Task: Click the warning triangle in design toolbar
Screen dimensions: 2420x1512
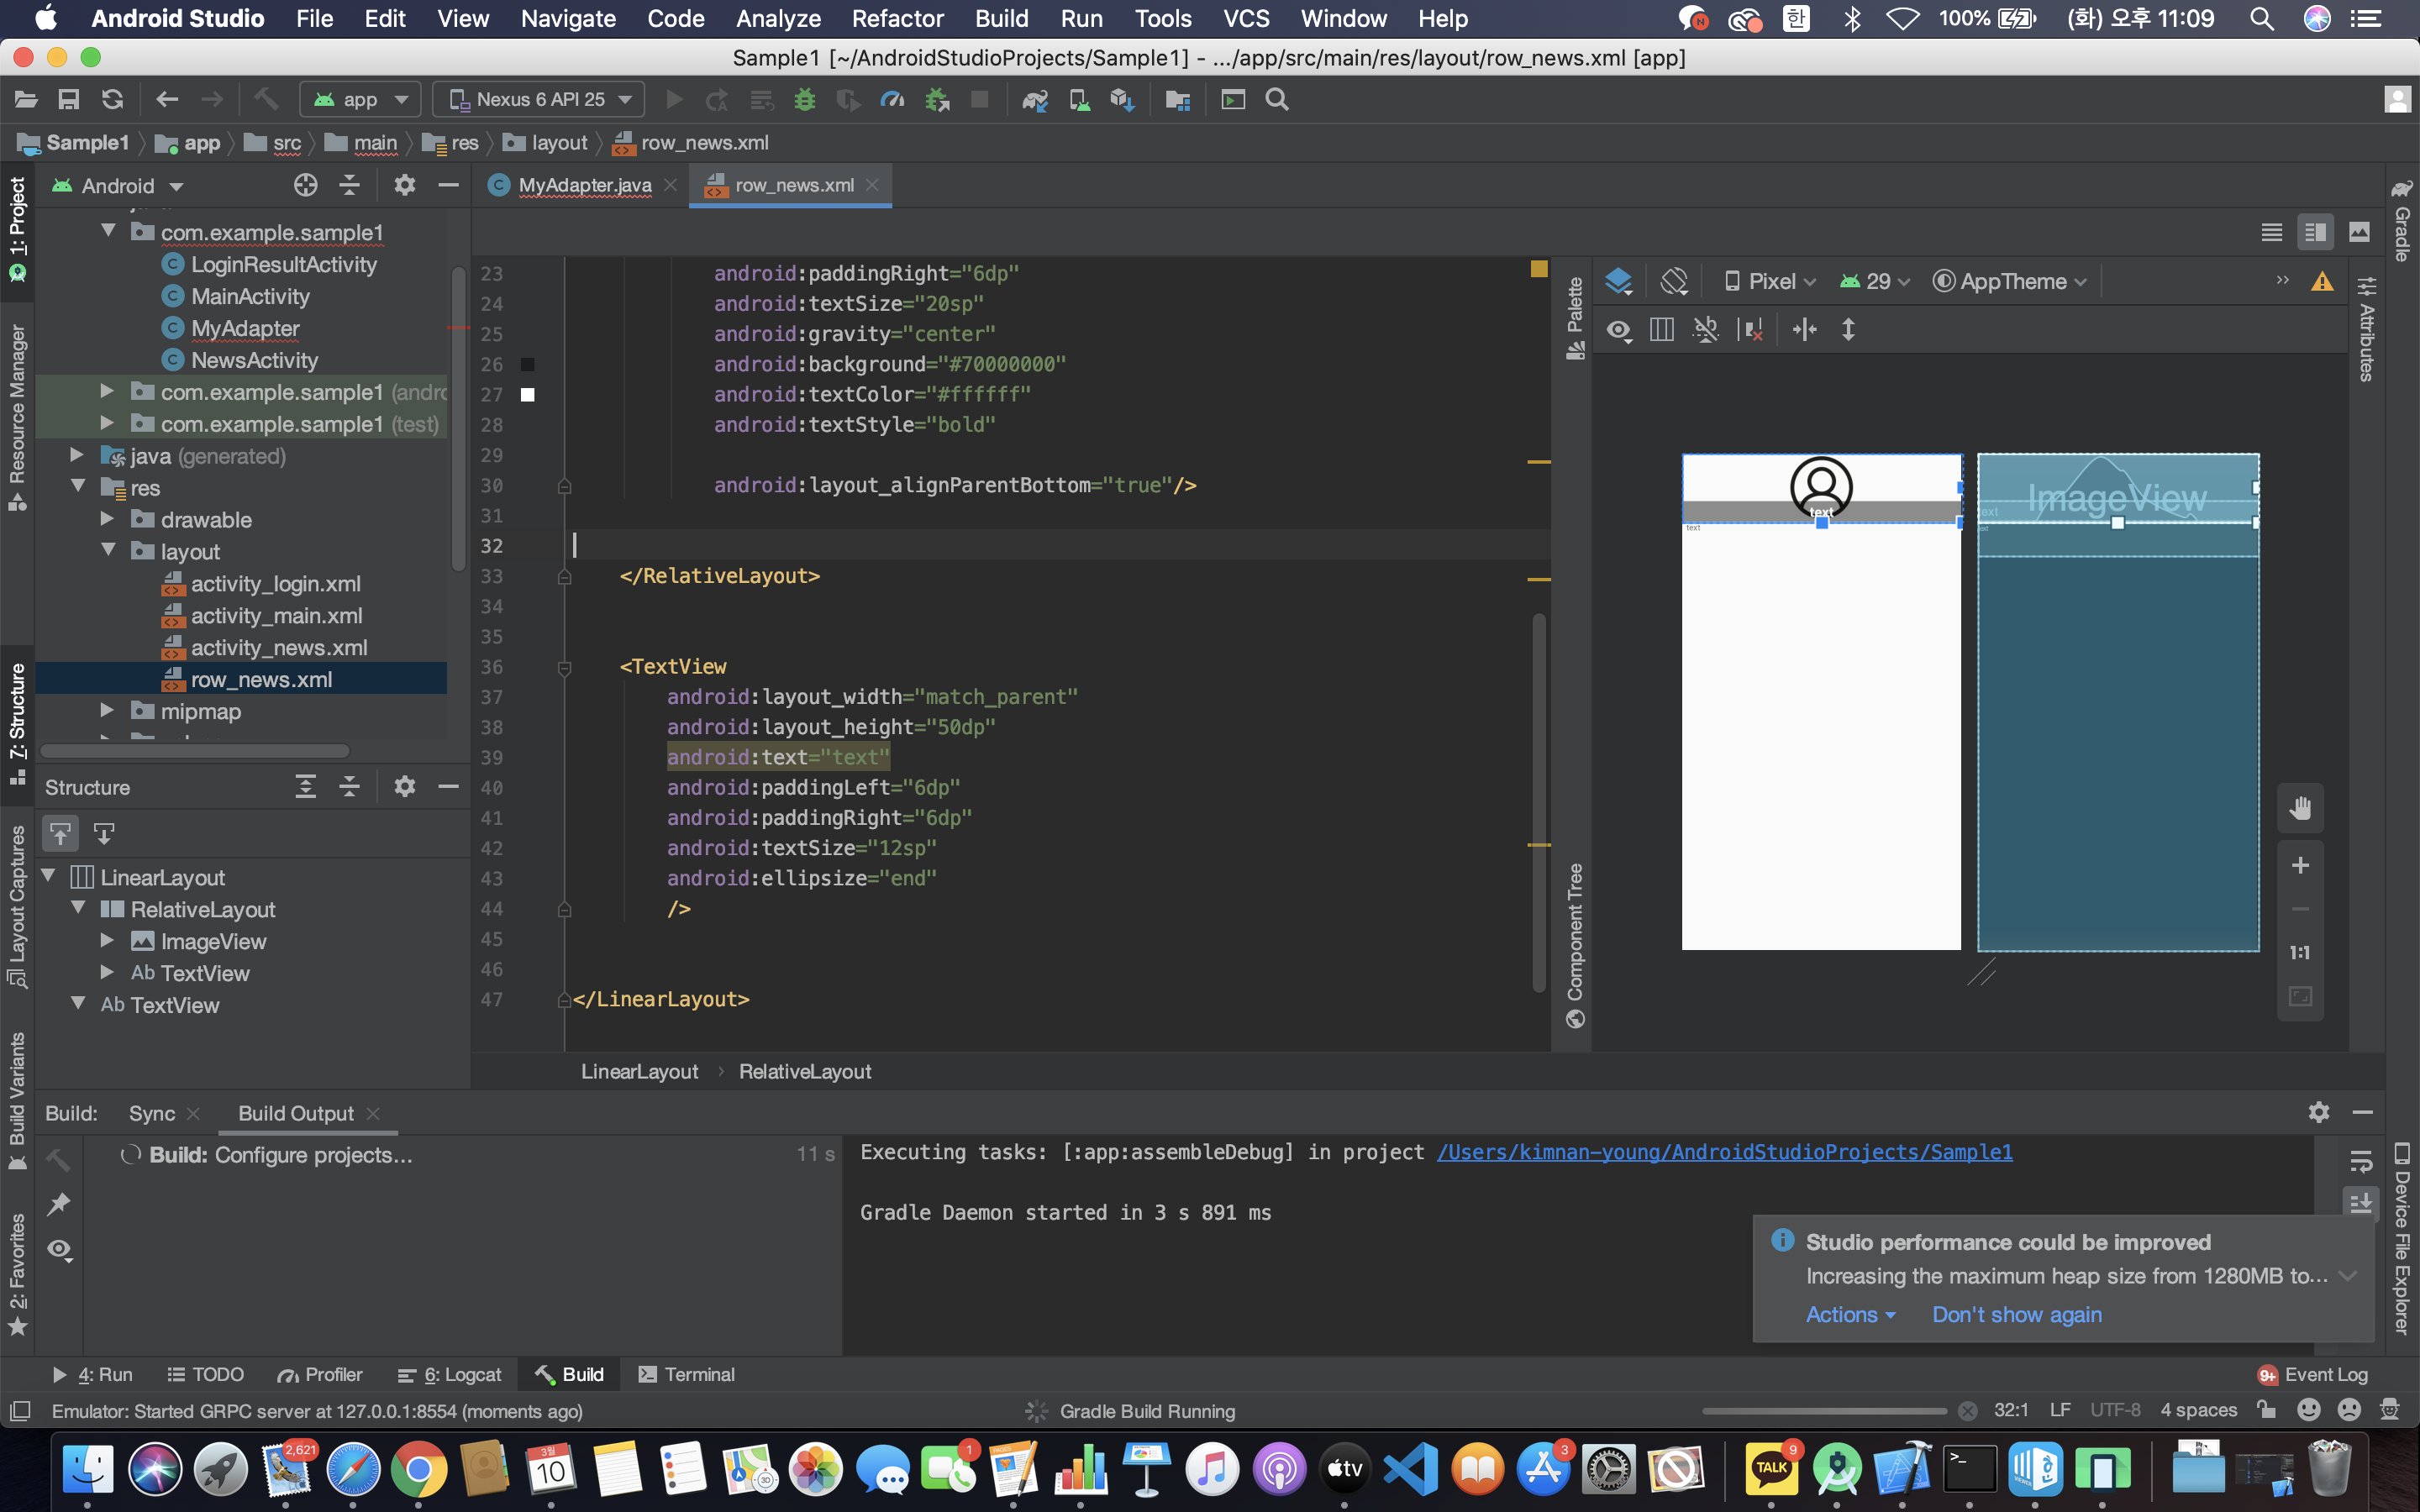Action: pyautogui.click(x=2322, y=282)
